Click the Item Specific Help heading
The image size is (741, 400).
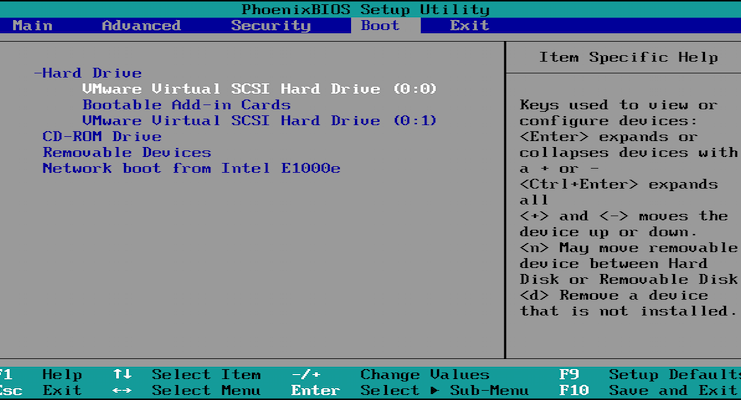(x=629, y=58)
